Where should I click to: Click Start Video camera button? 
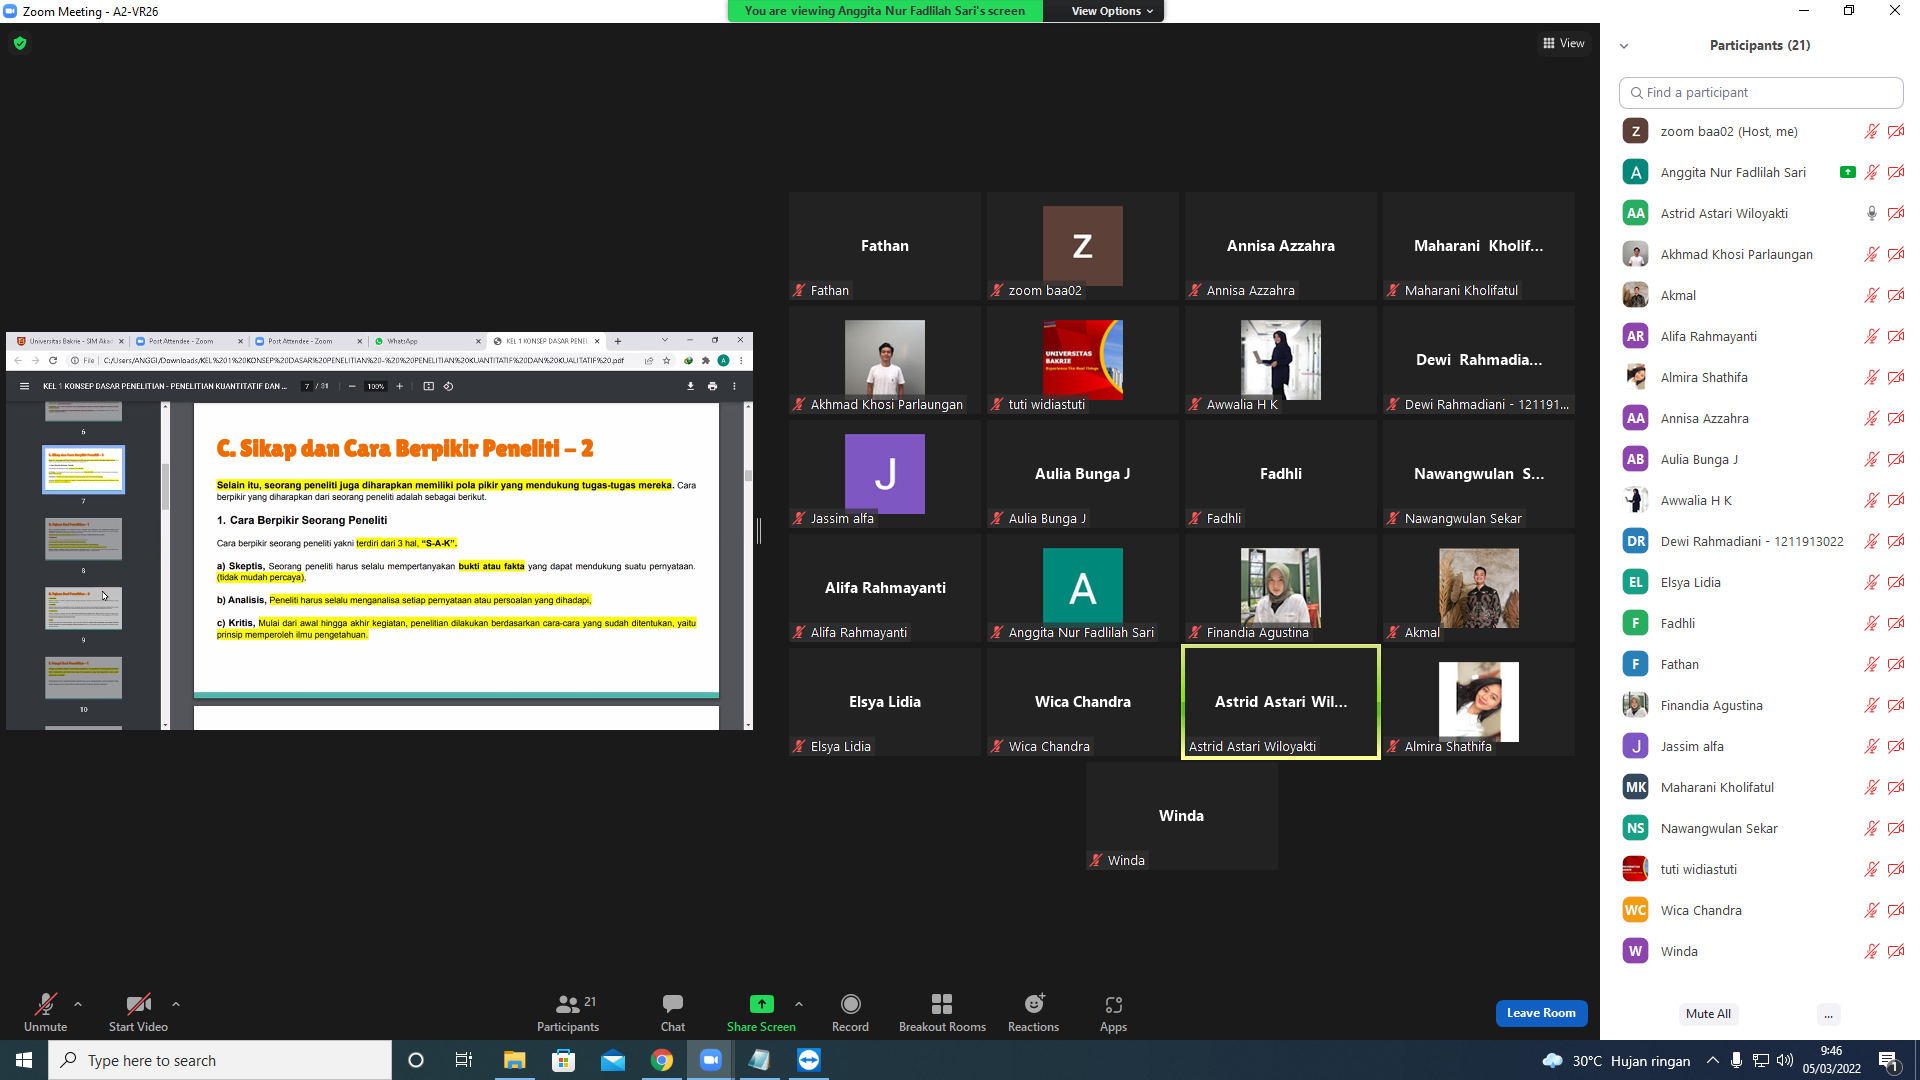tap(138, 1012)
